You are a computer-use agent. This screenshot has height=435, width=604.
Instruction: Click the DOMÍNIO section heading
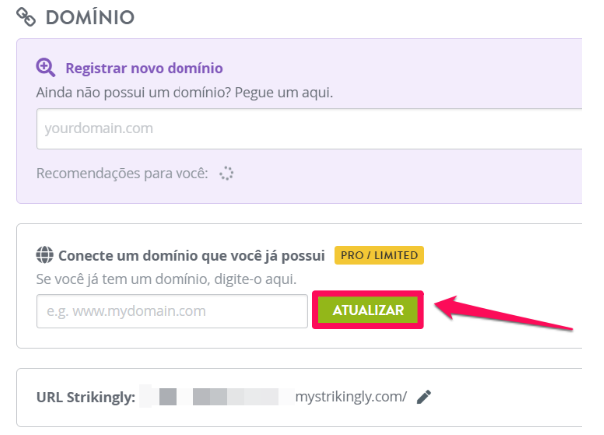[x=90, y=17]
